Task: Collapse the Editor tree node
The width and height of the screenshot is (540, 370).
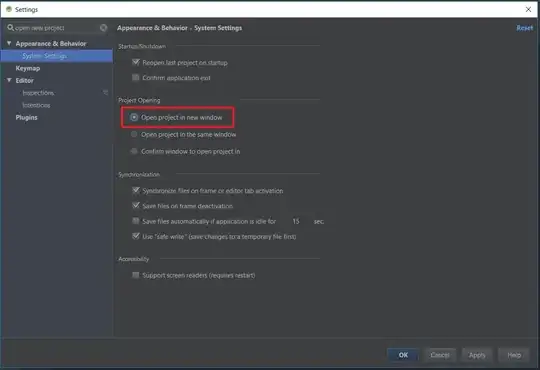Action: 9,80
